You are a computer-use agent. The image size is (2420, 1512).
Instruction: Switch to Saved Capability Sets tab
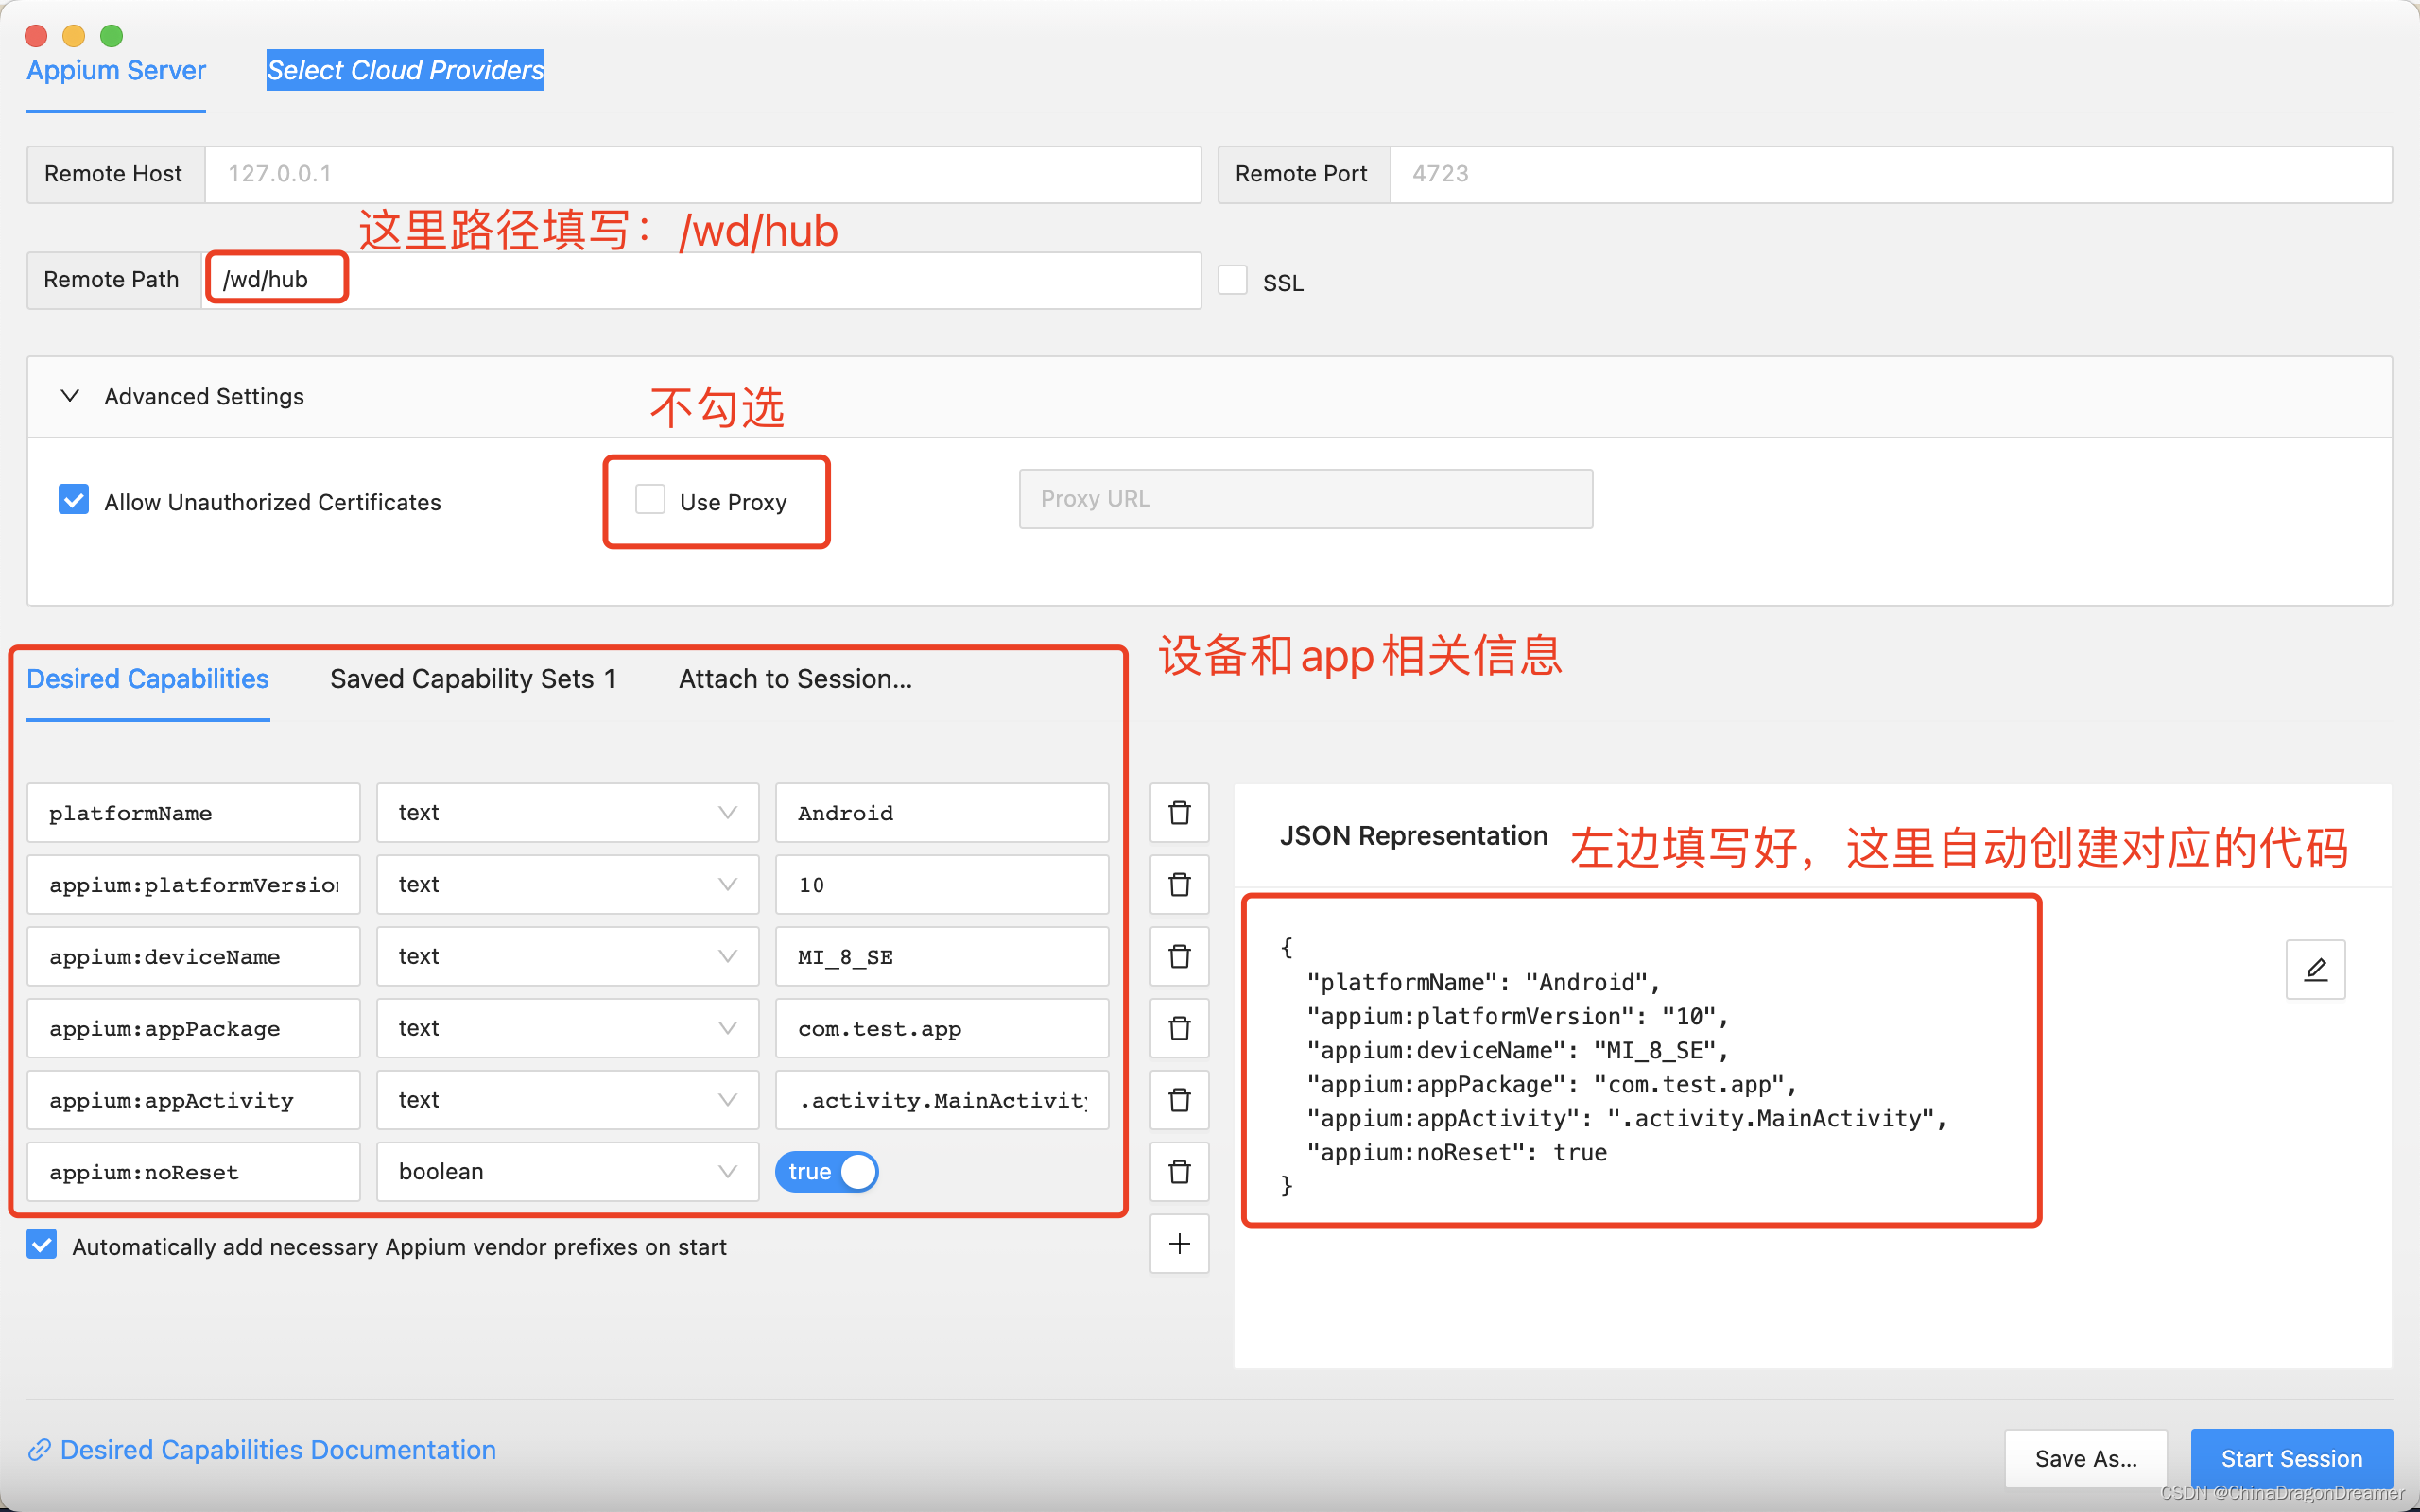pyautogui.click(x=472, y=679)
